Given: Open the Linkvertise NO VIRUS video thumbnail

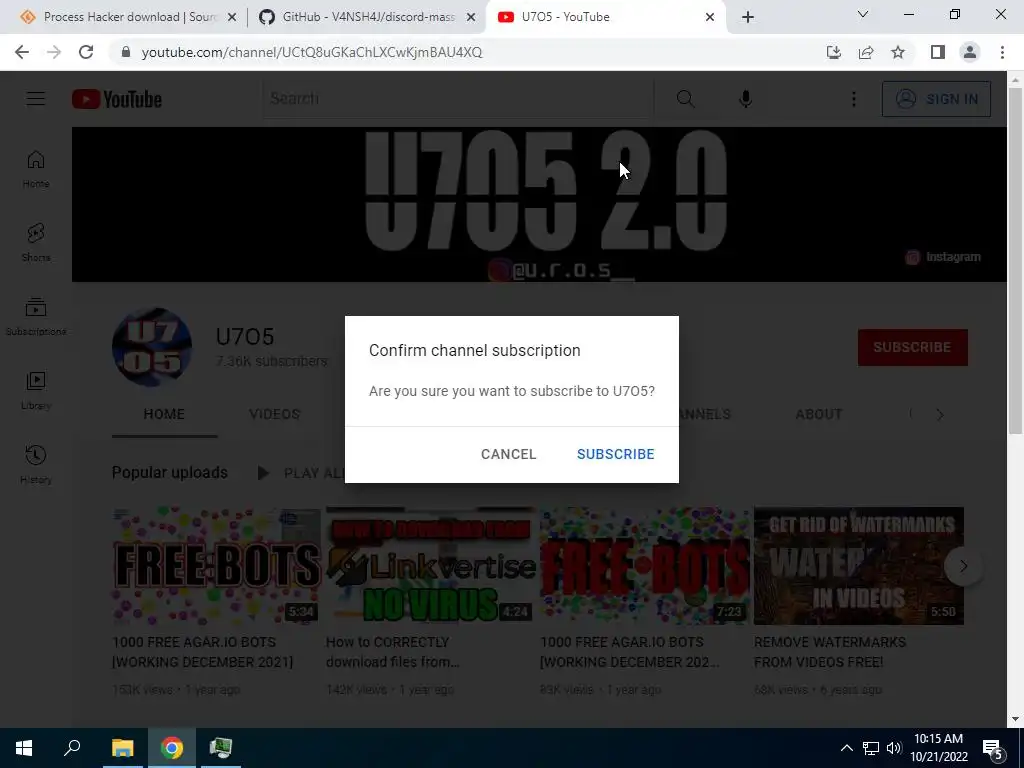Looking at the screenshot, I should point(430,566).
